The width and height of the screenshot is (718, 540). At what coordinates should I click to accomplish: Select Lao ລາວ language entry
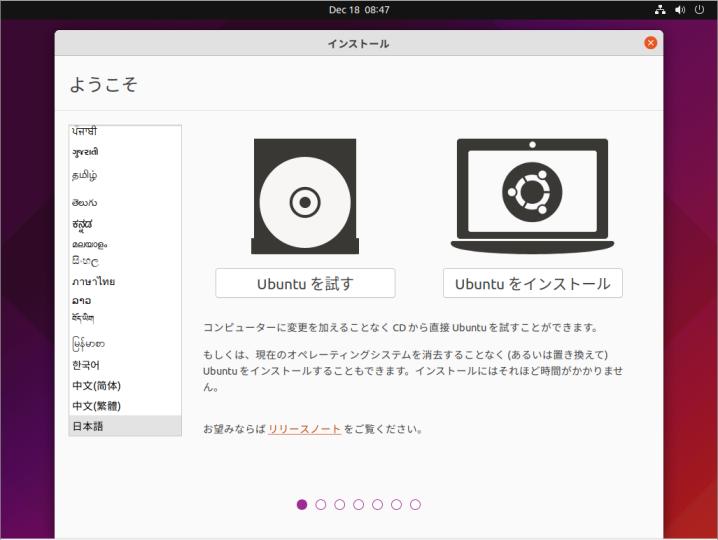pyautogui.click(x=125, y=300)
